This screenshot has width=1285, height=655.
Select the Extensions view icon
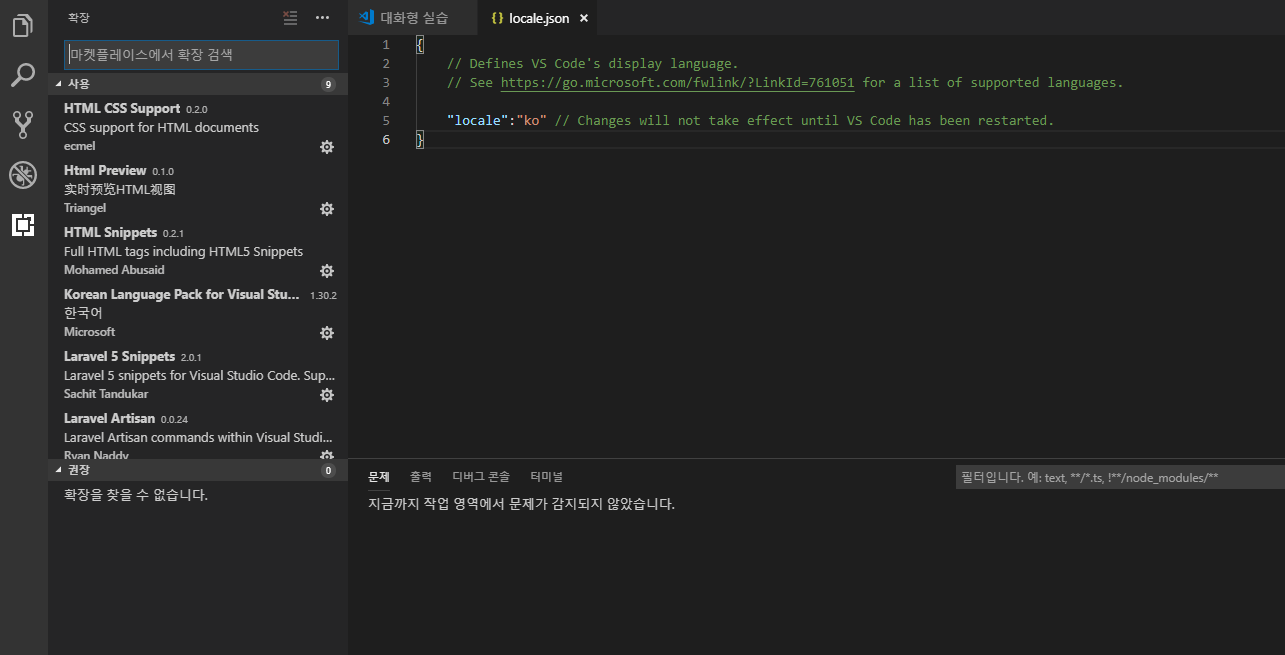[x=23, y=225]
